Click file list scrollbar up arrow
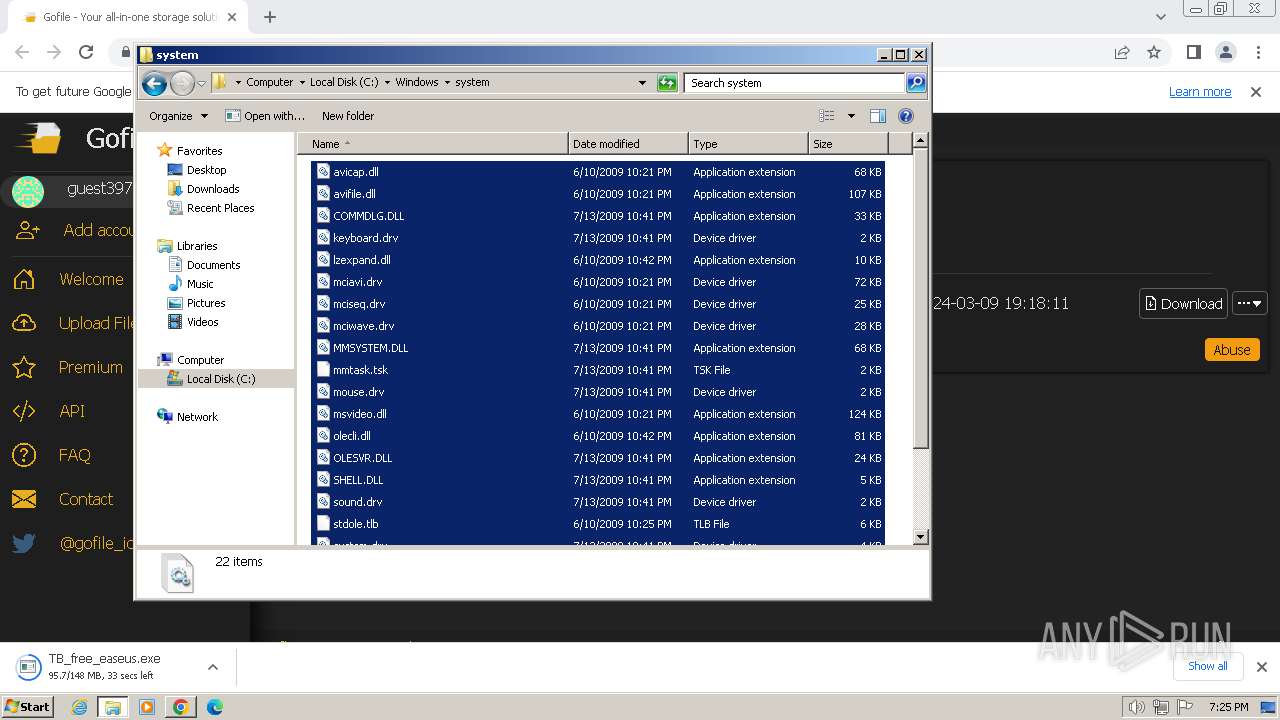Screen dimensions: 1280x720 921,141
